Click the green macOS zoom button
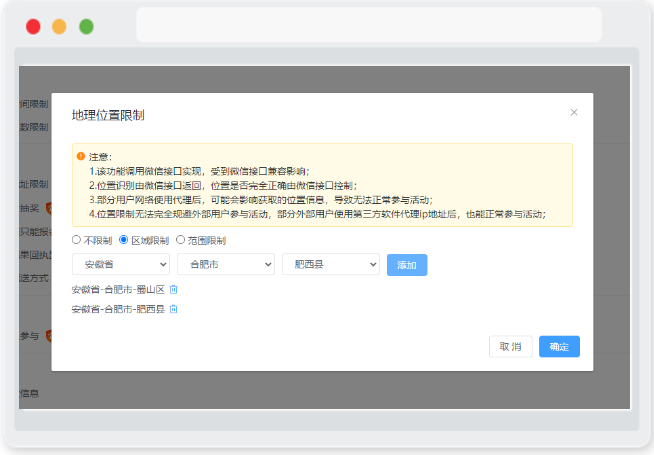654x455 pixels. (86, 27)
